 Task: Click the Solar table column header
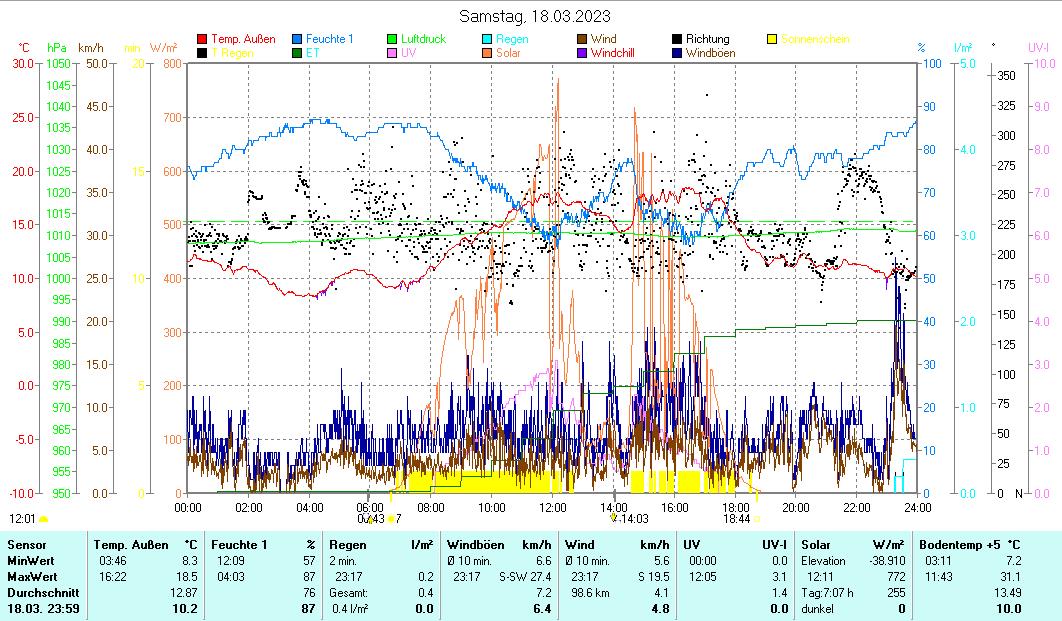817,545
